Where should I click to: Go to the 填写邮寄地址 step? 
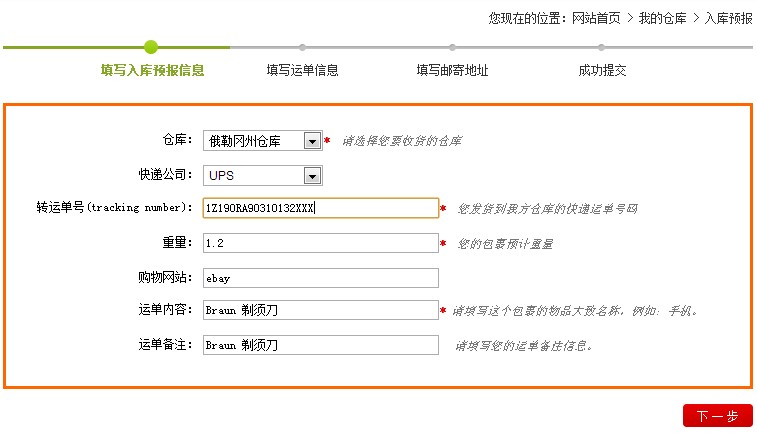452,71
